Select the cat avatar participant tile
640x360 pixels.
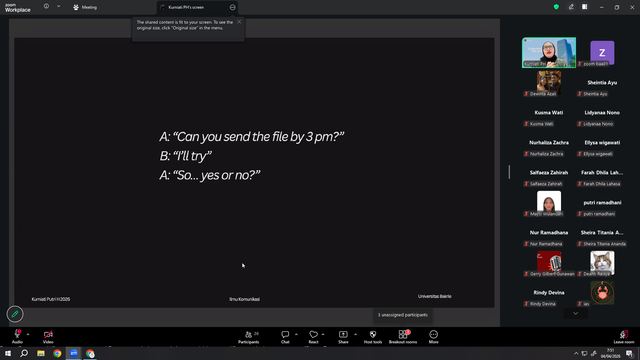(x=602, y=263)
